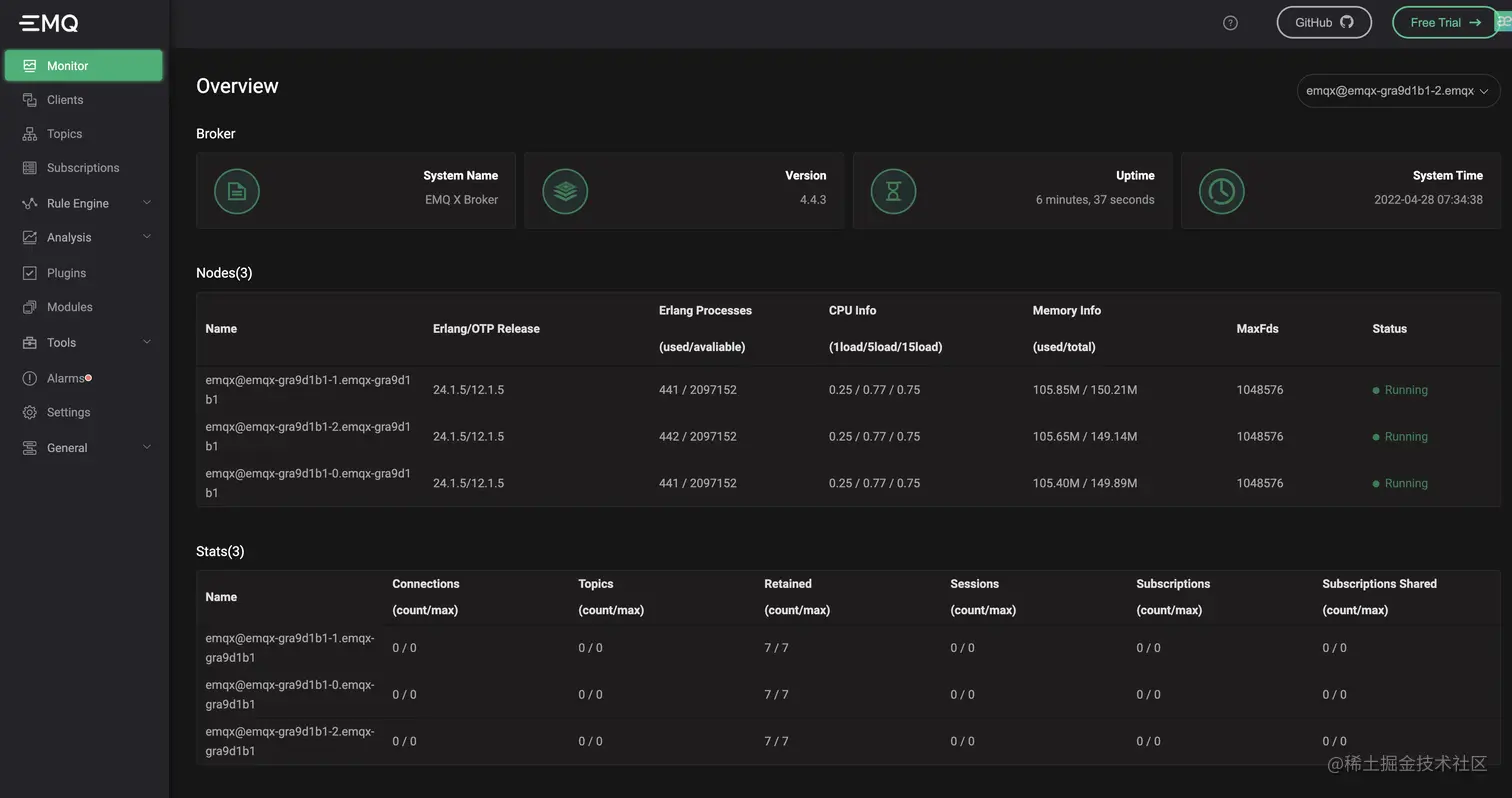Click the System Time clock icon
The image size is (1512, 798).
pos(1221,191)
